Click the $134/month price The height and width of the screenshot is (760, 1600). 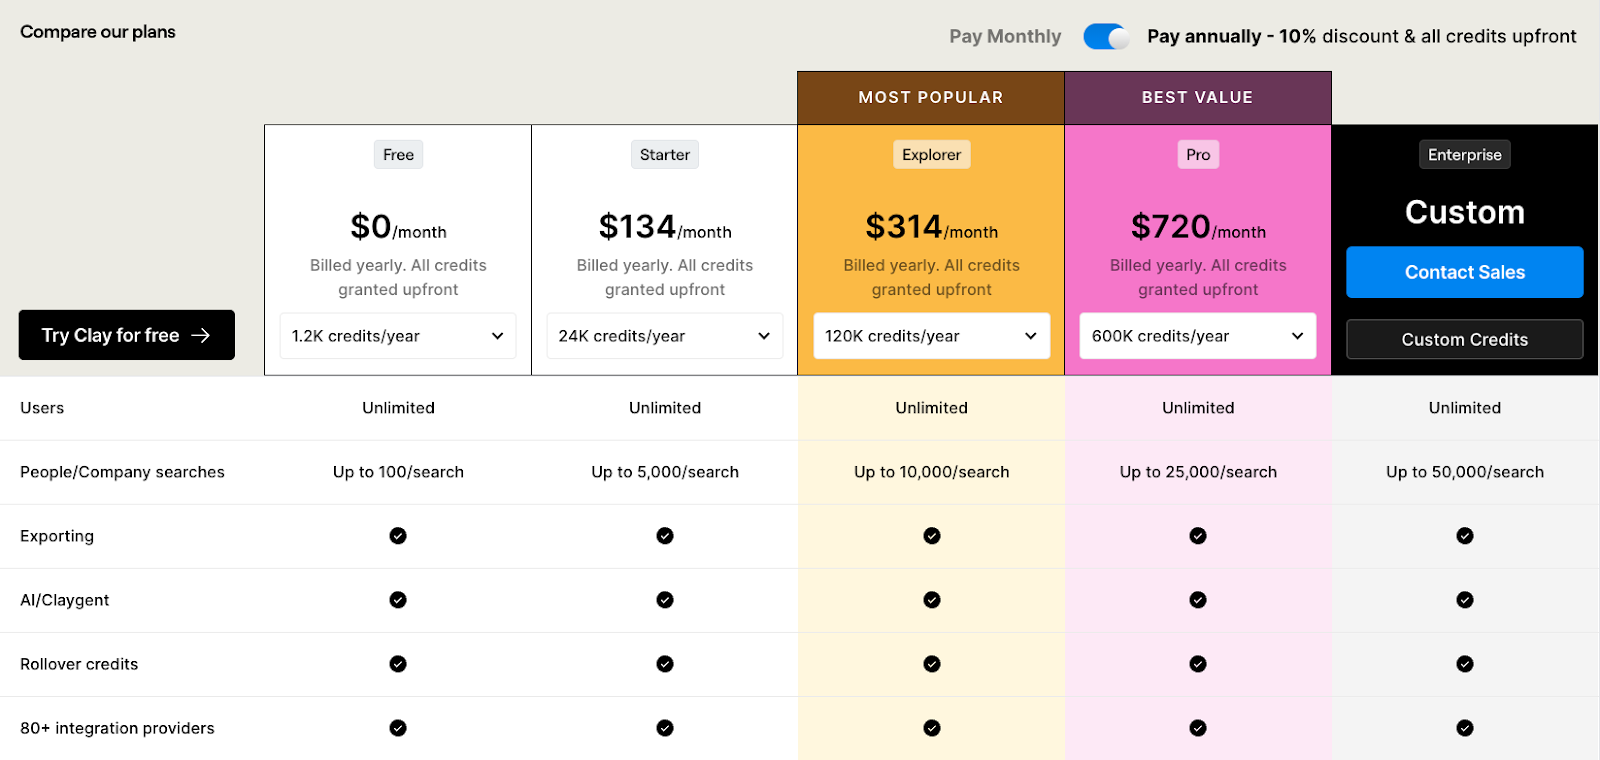(665, 227)
